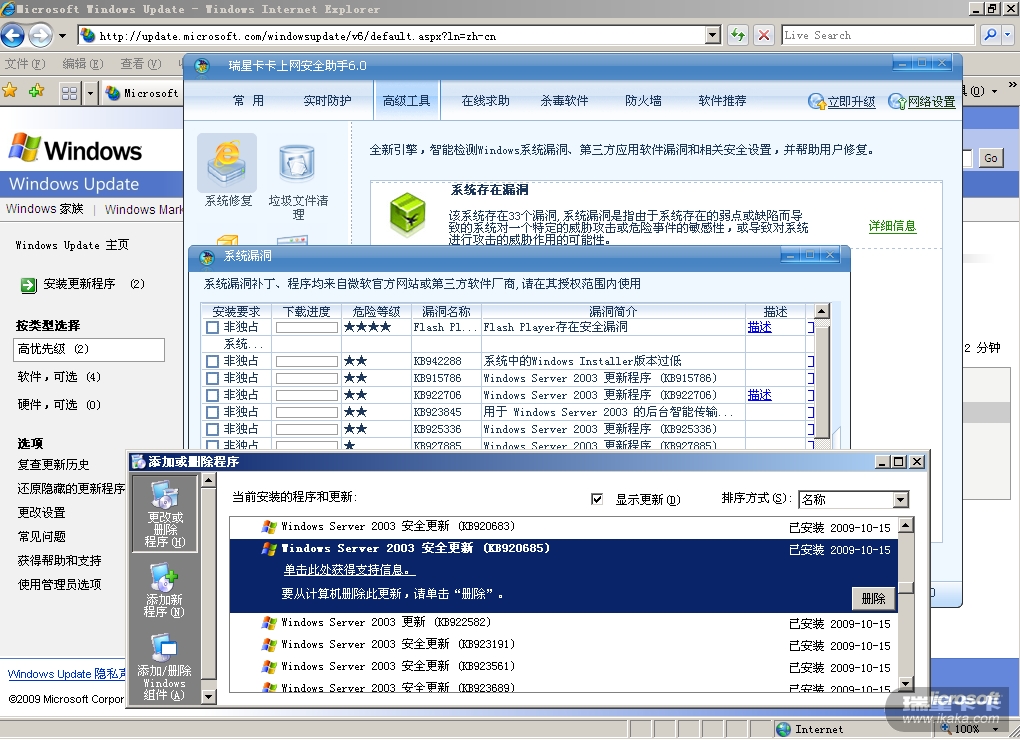Uncheck the 显示更新 checkbox
The image size is (1020, 740).
pyautogui.click(x=597, y=499)
